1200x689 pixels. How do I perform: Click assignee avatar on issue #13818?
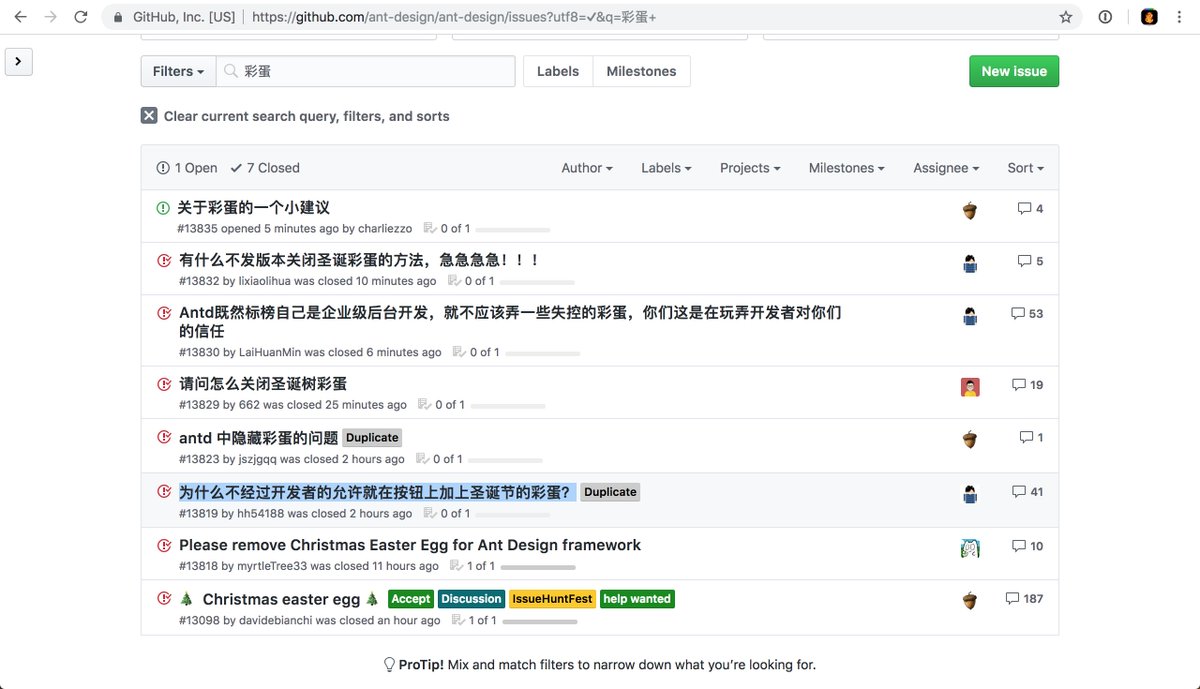pyautogui.click(x=970, y=548)
